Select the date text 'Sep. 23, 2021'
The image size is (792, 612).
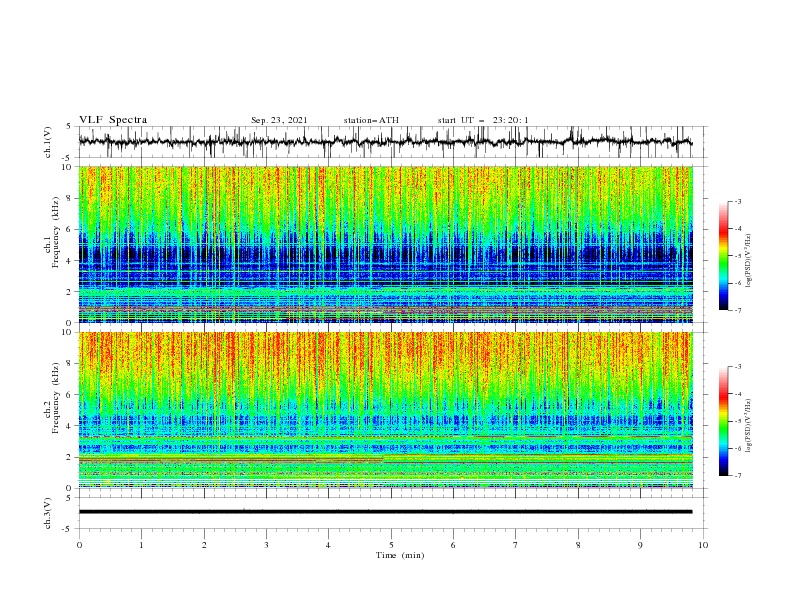click(x=279, y=120)
